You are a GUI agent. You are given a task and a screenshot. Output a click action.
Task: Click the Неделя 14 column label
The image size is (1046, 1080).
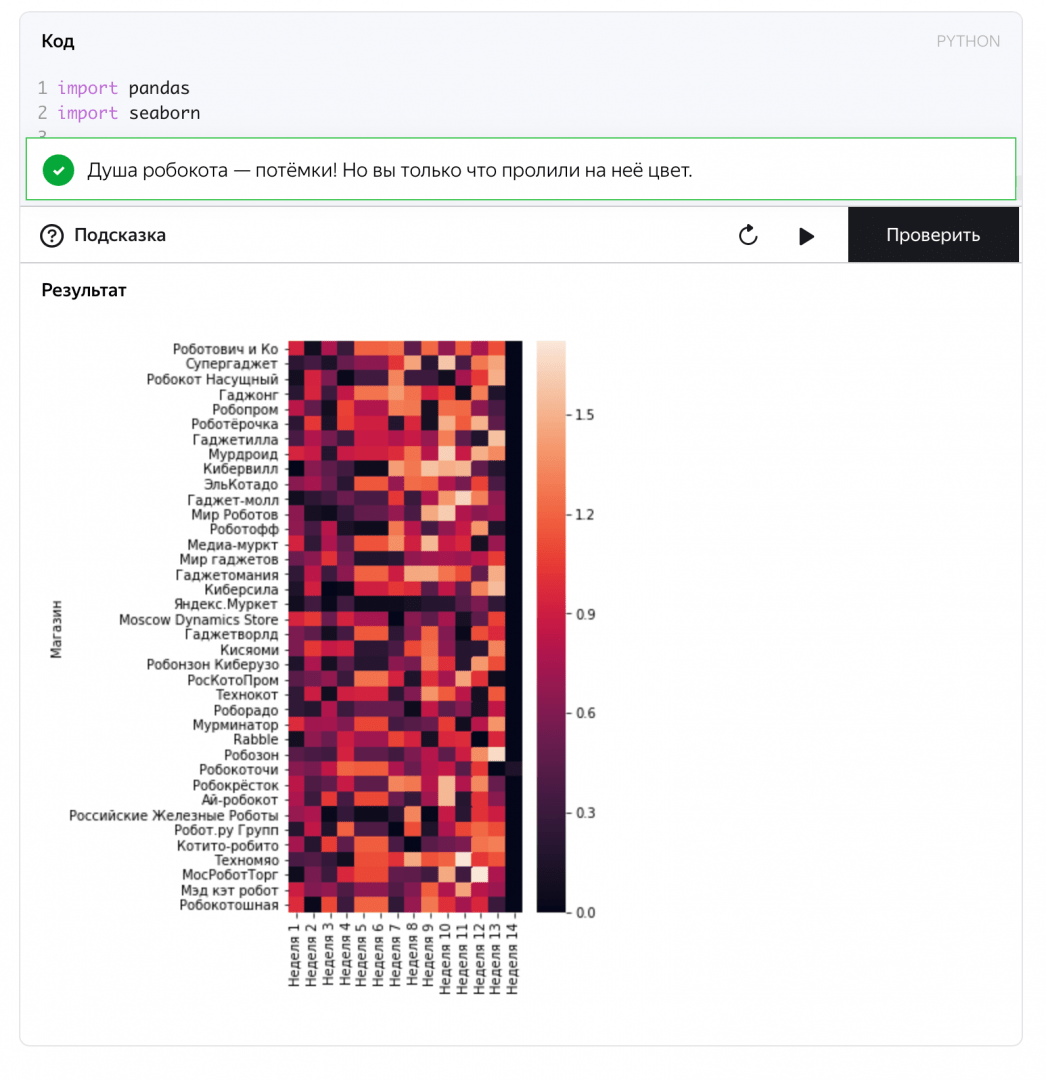[x=514, y=957]
